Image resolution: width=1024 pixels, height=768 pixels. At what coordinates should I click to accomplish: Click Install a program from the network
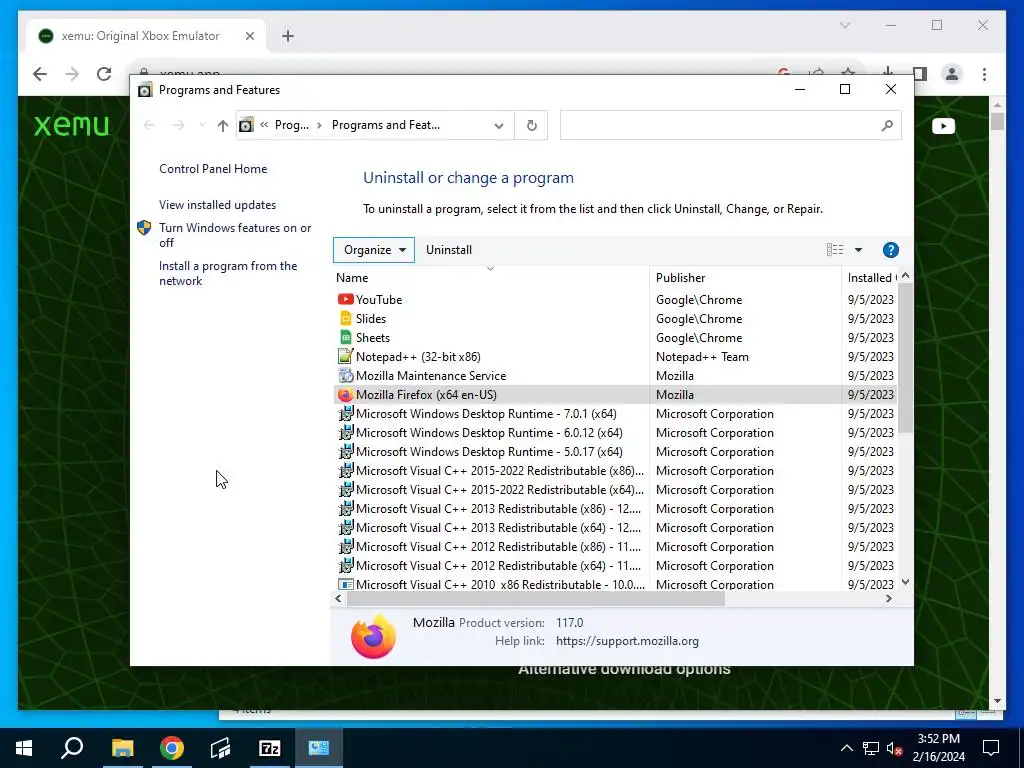pos(228,274)
